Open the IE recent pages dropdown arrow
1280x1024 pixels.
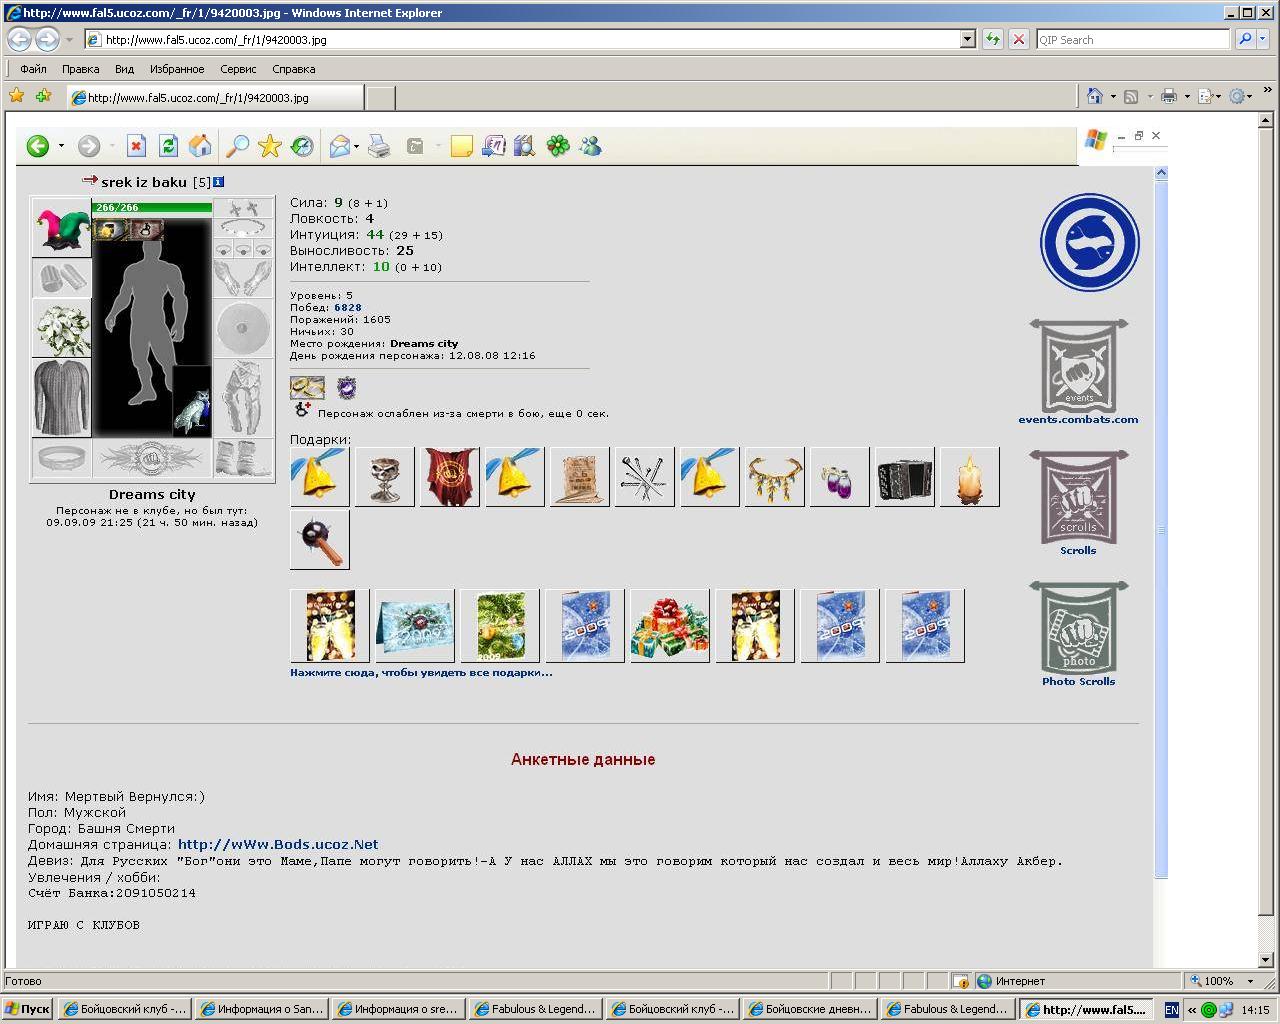[69, 40]
